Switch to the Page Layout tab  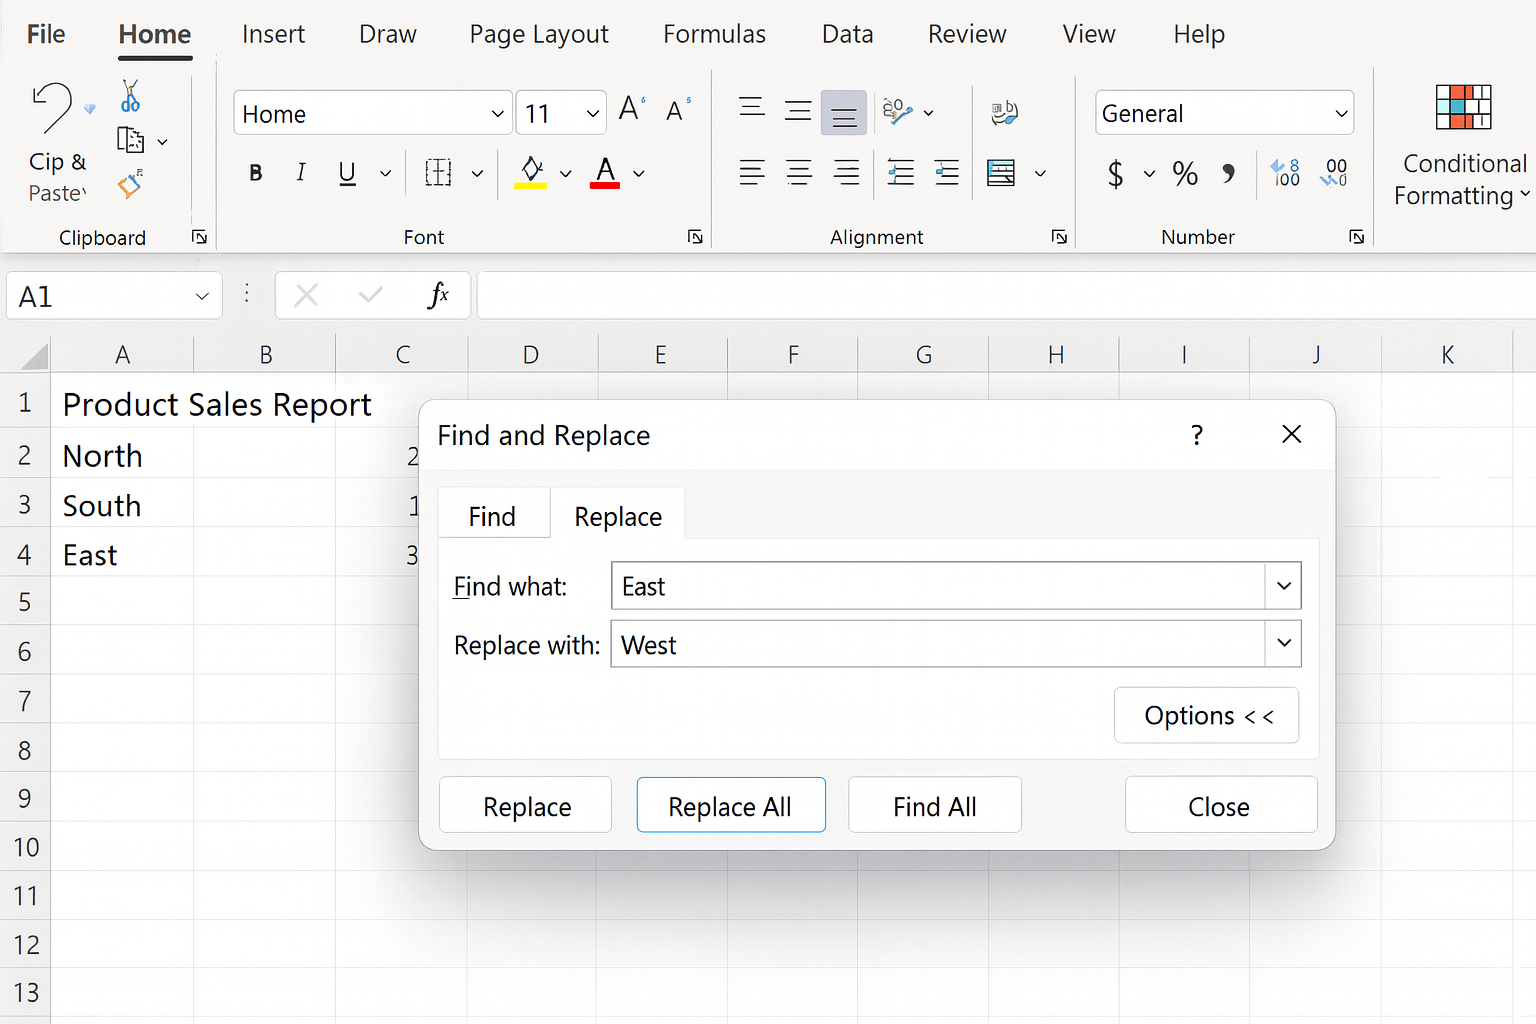[539, 35]
